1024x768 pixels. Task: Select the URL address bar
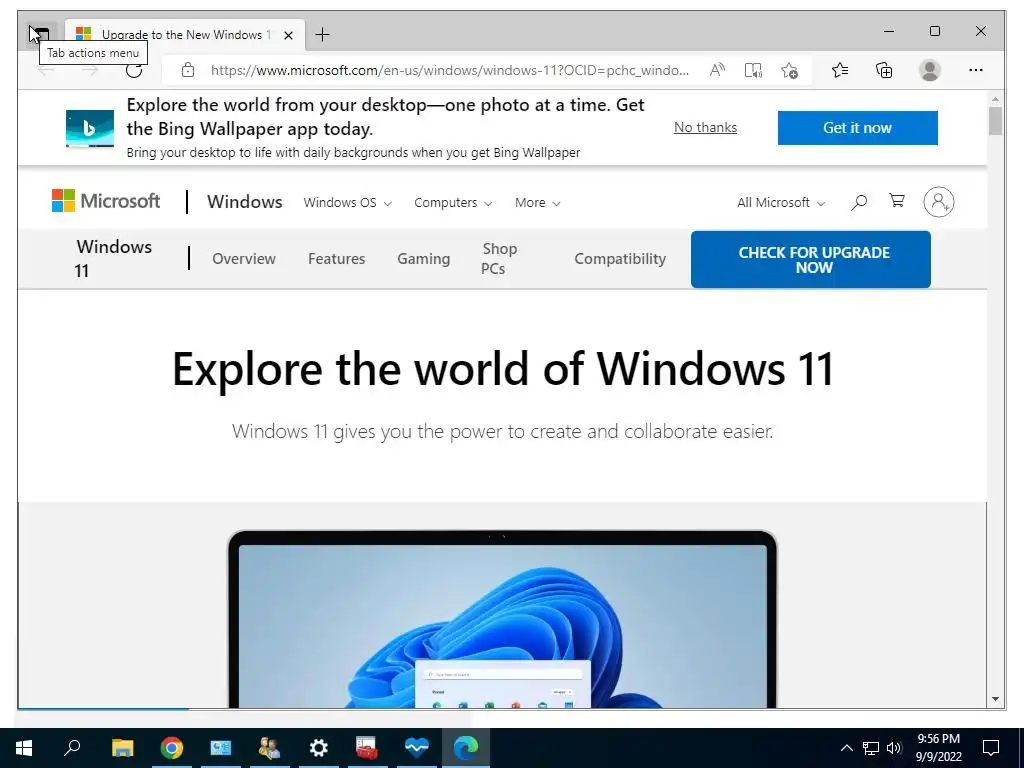point(449,70)
